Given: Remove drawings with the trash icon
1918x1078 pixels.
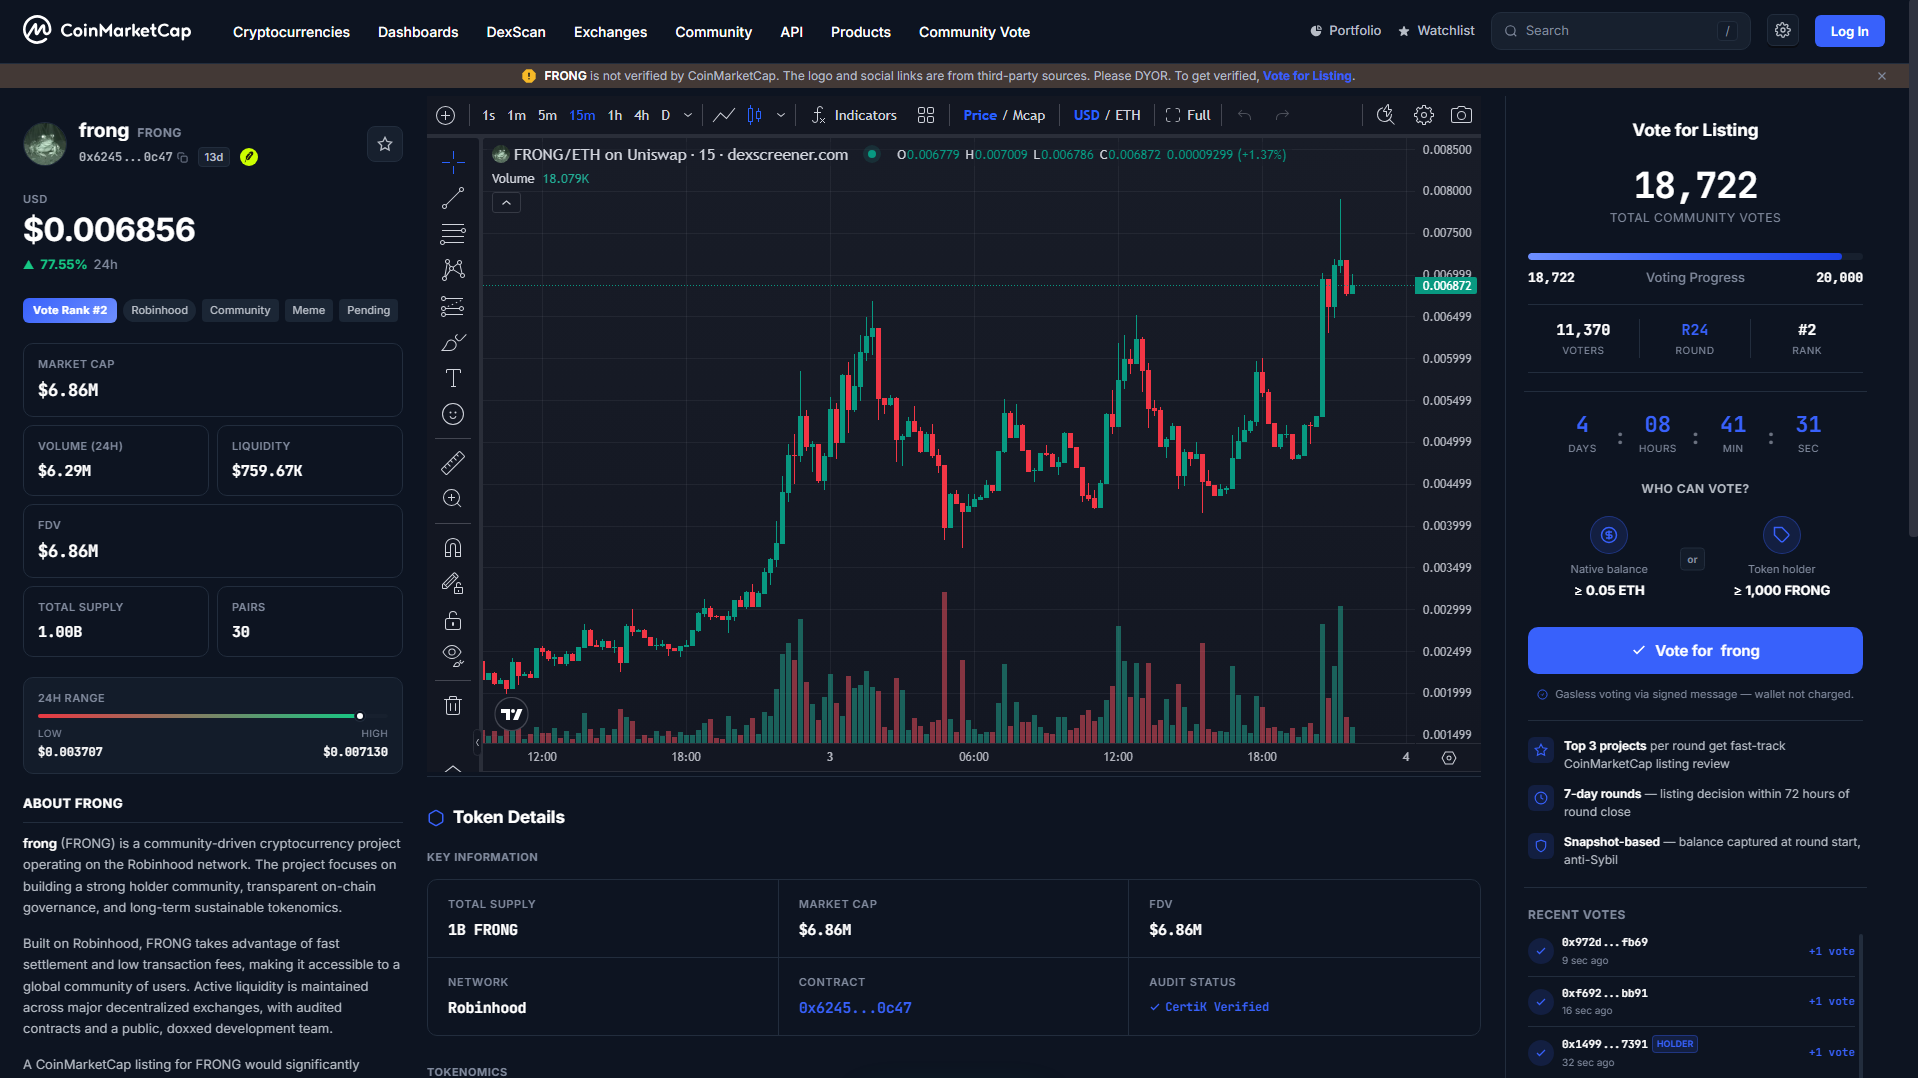Looking at the screenshot, I should coord(453,706).
